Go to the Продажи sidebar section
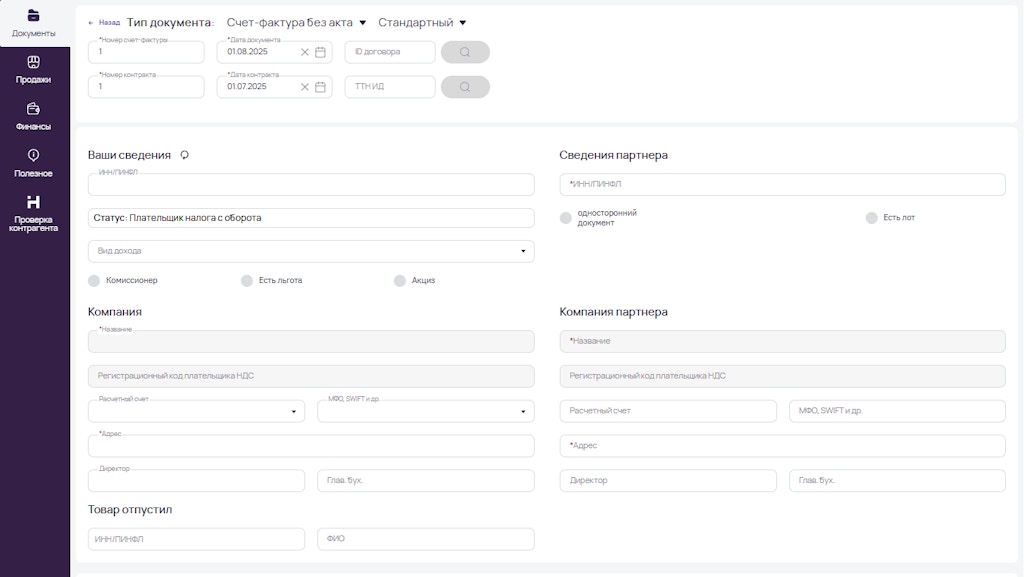This screenshot has width=1024, height=577. click(34, 70)
